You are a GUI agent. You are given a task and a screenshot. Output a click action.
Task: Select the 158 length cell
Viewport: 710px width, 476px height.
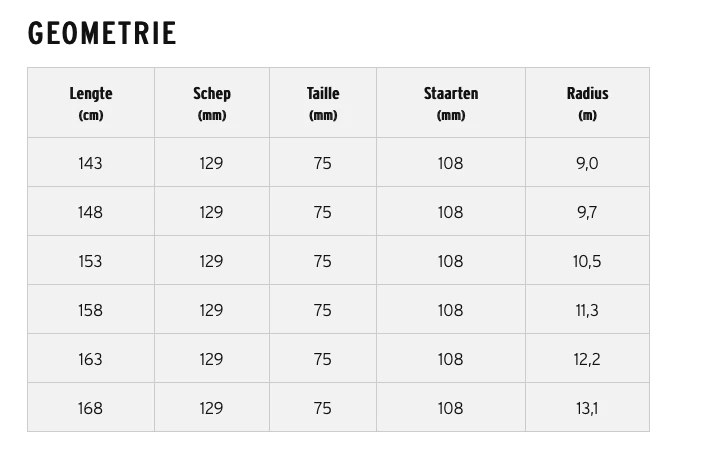click(x=91, y=310)
